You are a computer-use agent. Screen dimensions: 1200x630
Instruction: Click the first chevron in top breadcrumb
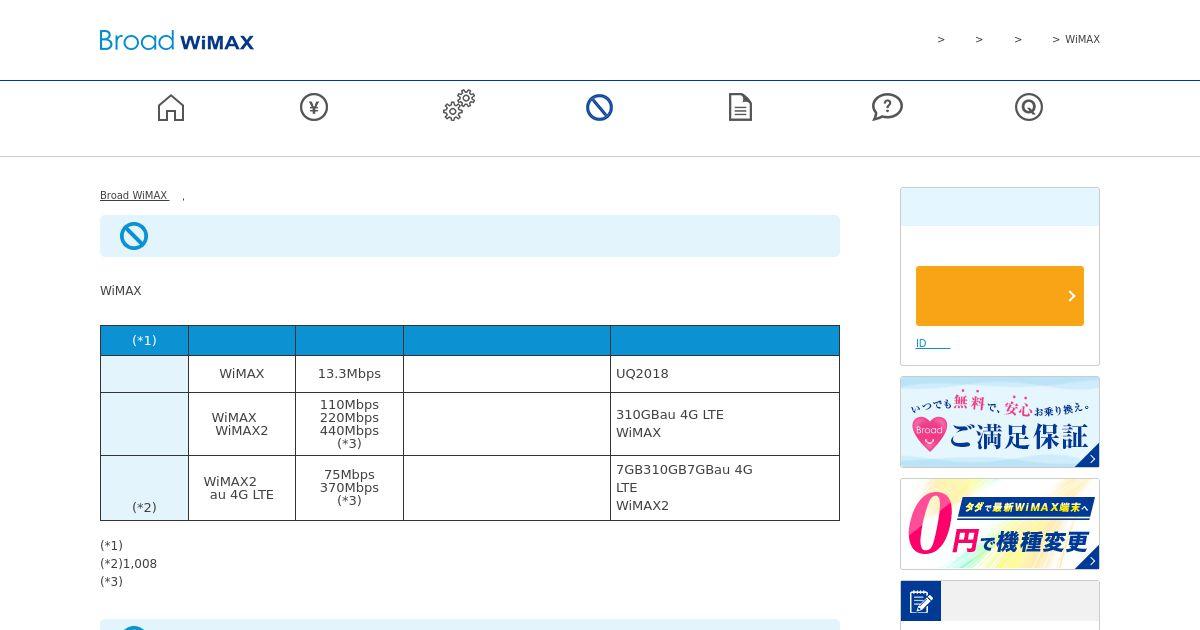(x=941, y=39)
